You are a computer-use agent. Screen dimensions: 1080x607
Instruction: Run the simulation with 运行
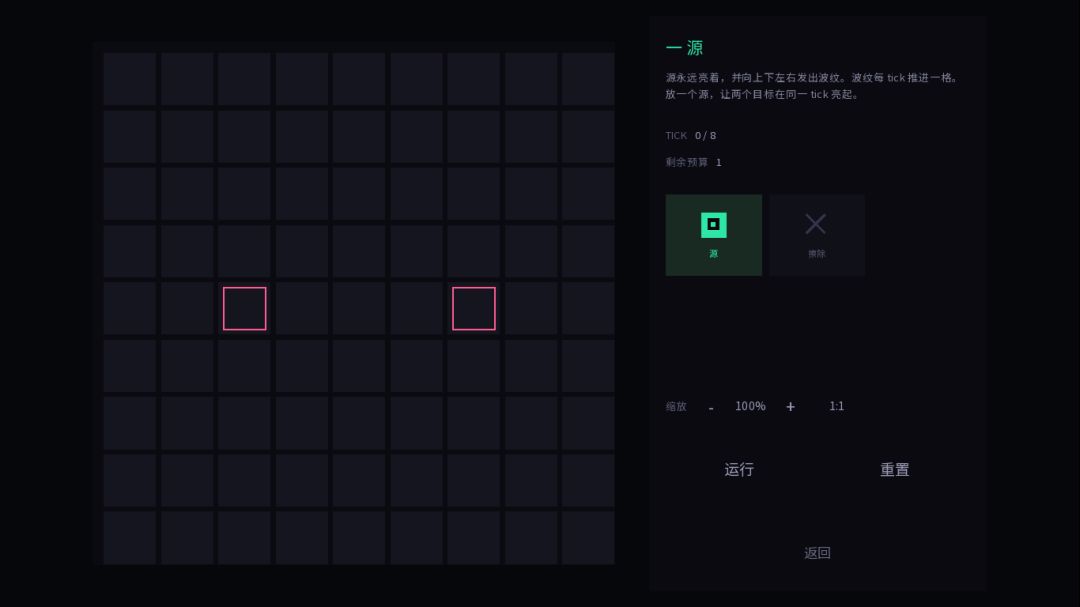[739, 470]
